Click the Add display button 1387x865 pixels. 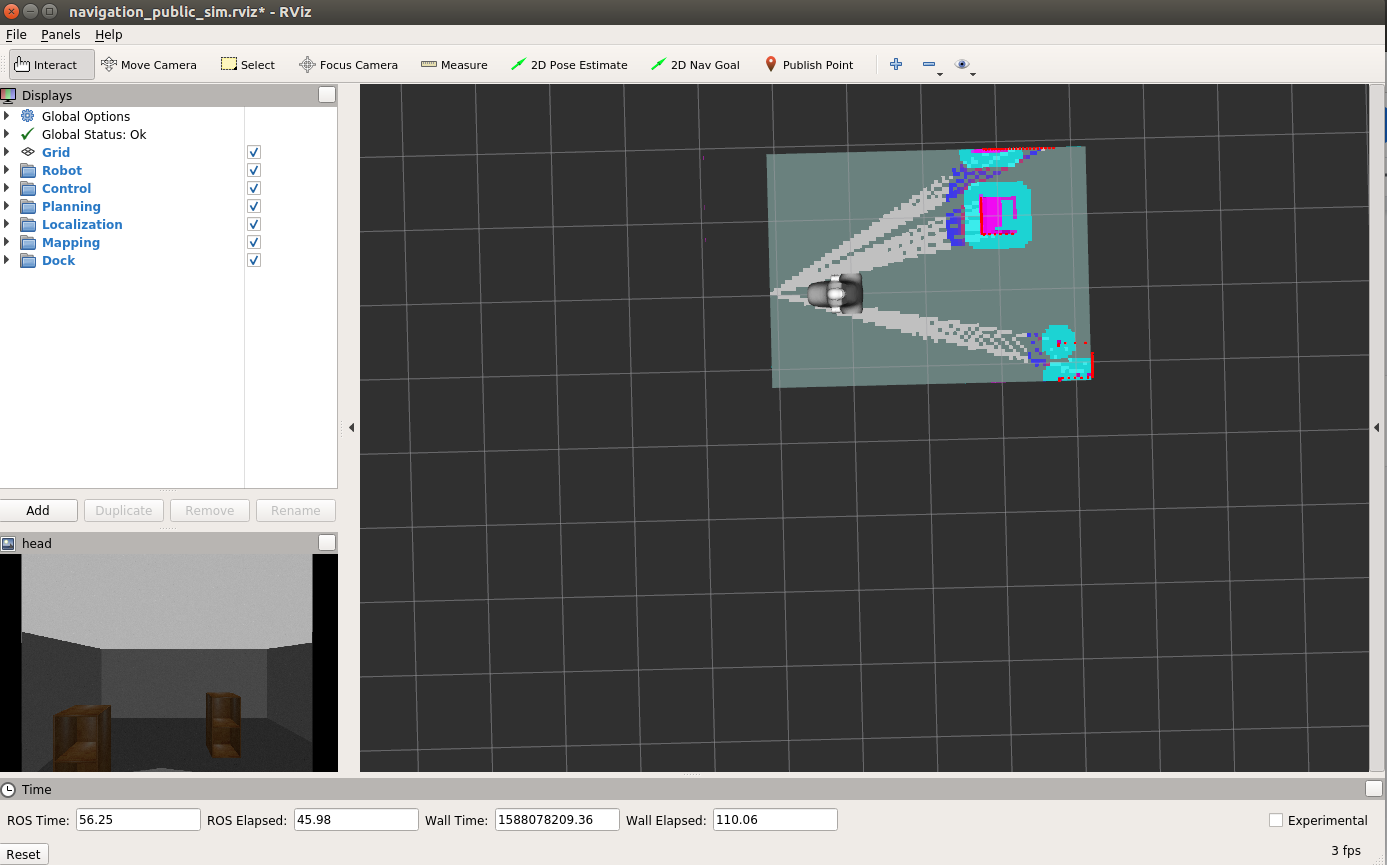click(39, 510)
